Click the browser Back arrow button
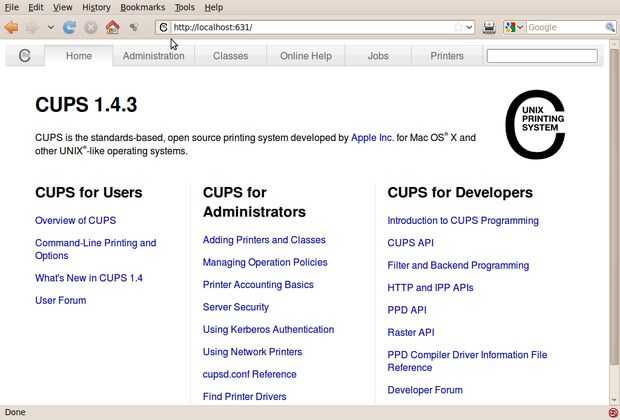 (11, 27)
